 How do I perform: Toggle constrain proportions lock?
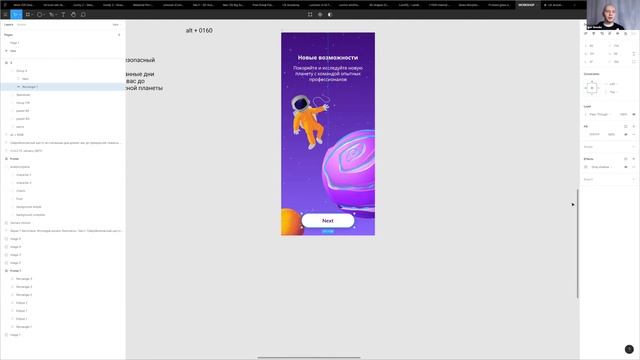[634, 53]
